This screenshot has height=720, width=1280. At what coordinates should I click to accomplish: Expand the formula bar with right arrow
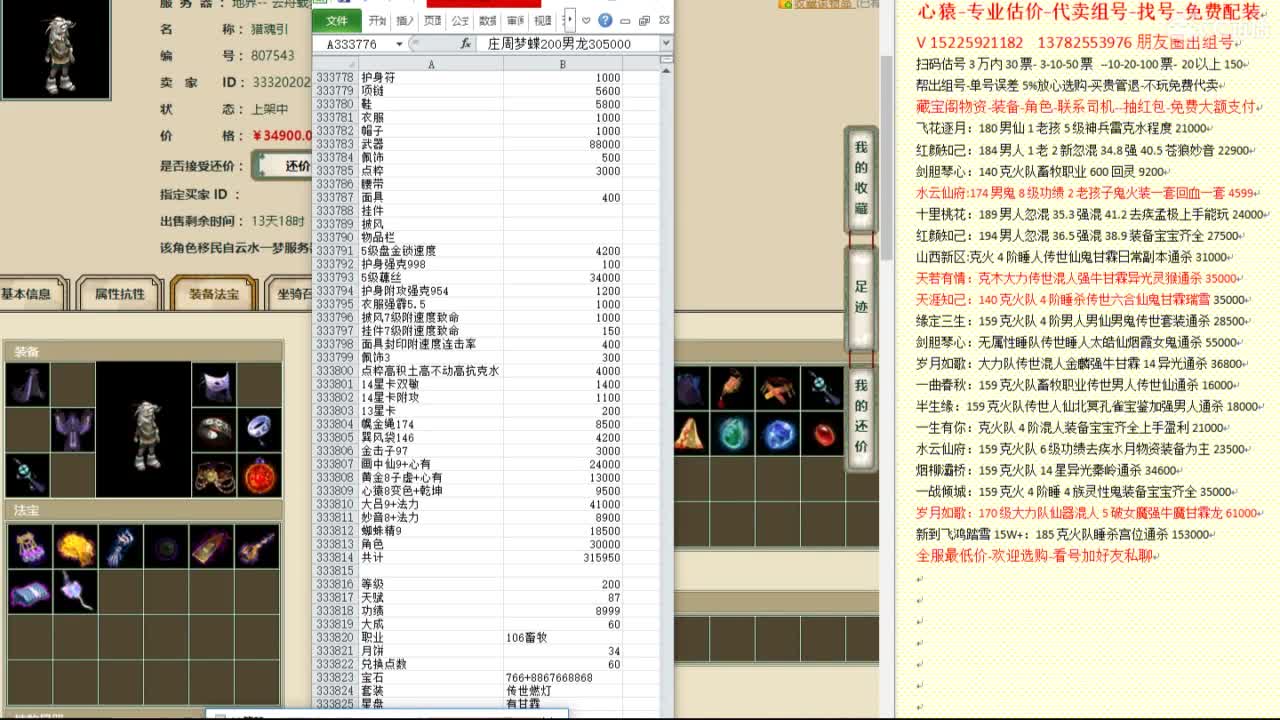[x=666, y=45]
